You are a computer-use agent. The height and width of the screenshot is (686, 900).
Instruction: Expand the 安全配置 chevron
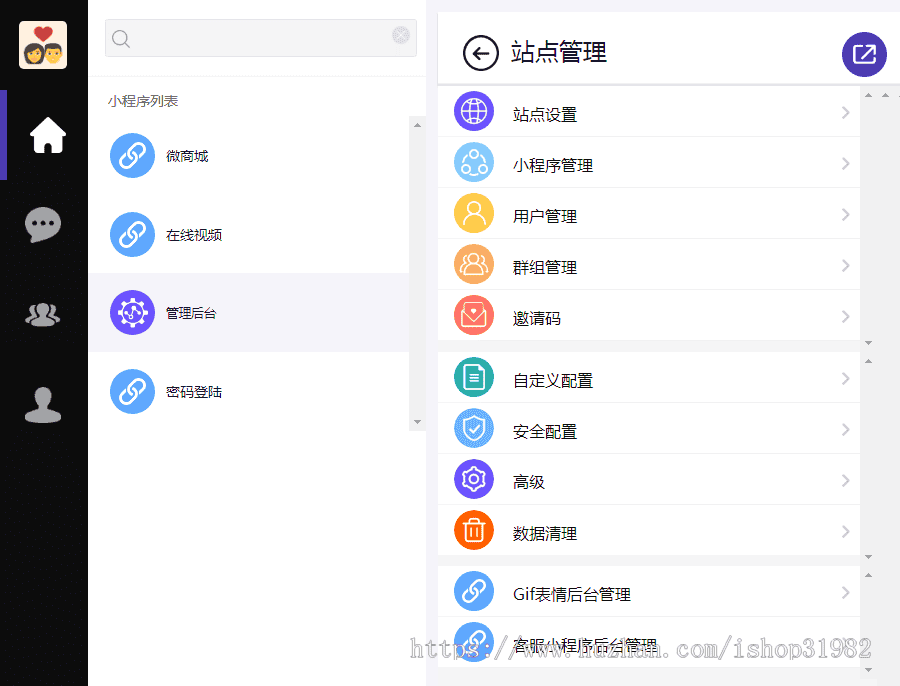(845, 429)
